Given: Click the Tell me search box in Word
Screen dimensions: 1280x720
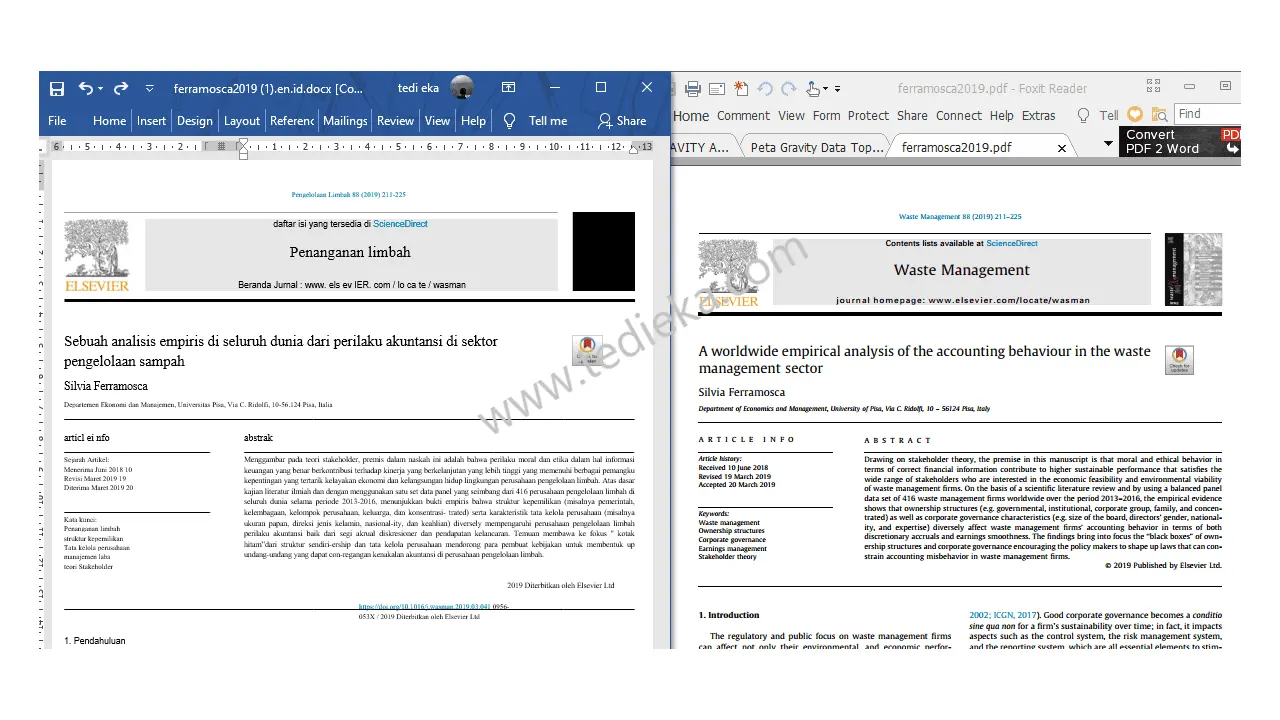Looking at the screenshot, I should (548, 121).
